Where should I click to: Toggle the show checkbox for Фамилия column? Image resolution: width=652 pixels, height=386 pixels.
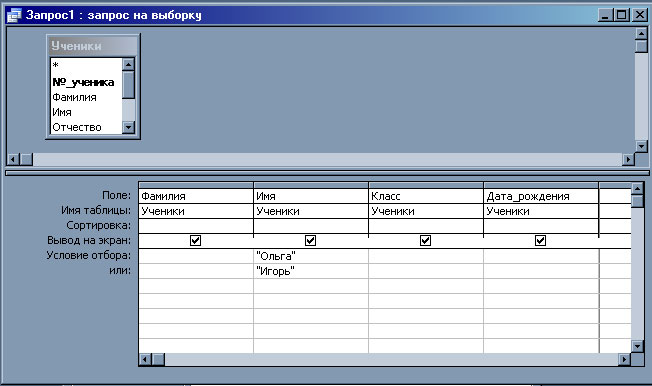(195, 240)
